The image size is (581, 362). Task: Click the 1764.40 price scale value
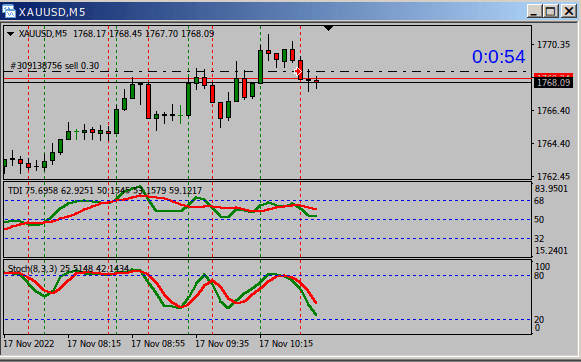click(554, 143)
